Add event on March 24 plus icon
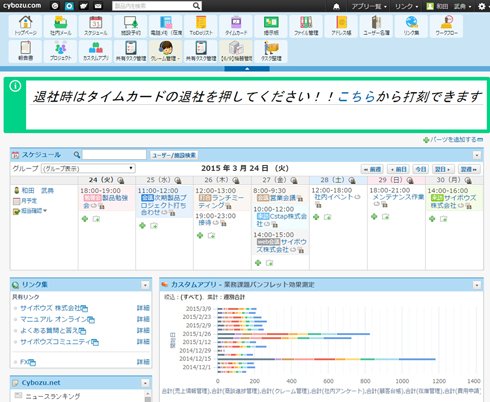 pos(85,219)
